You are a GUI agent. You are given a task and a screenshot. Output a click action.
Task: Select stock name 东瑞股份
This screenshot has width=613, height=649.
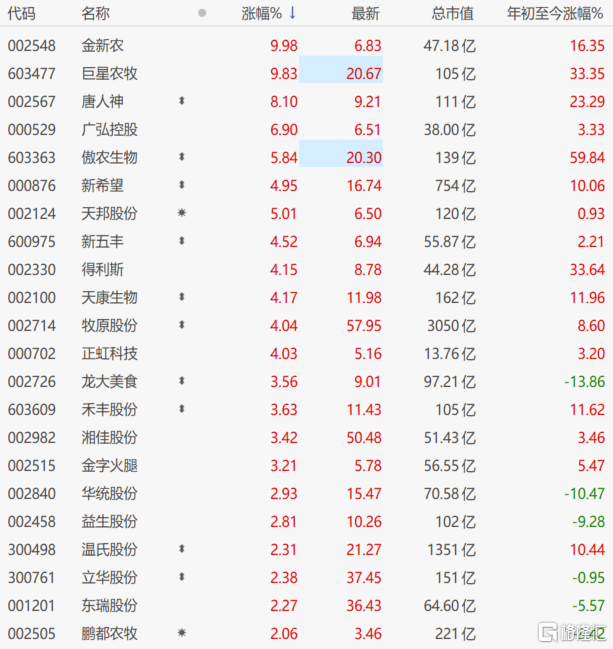pos(110,606)
